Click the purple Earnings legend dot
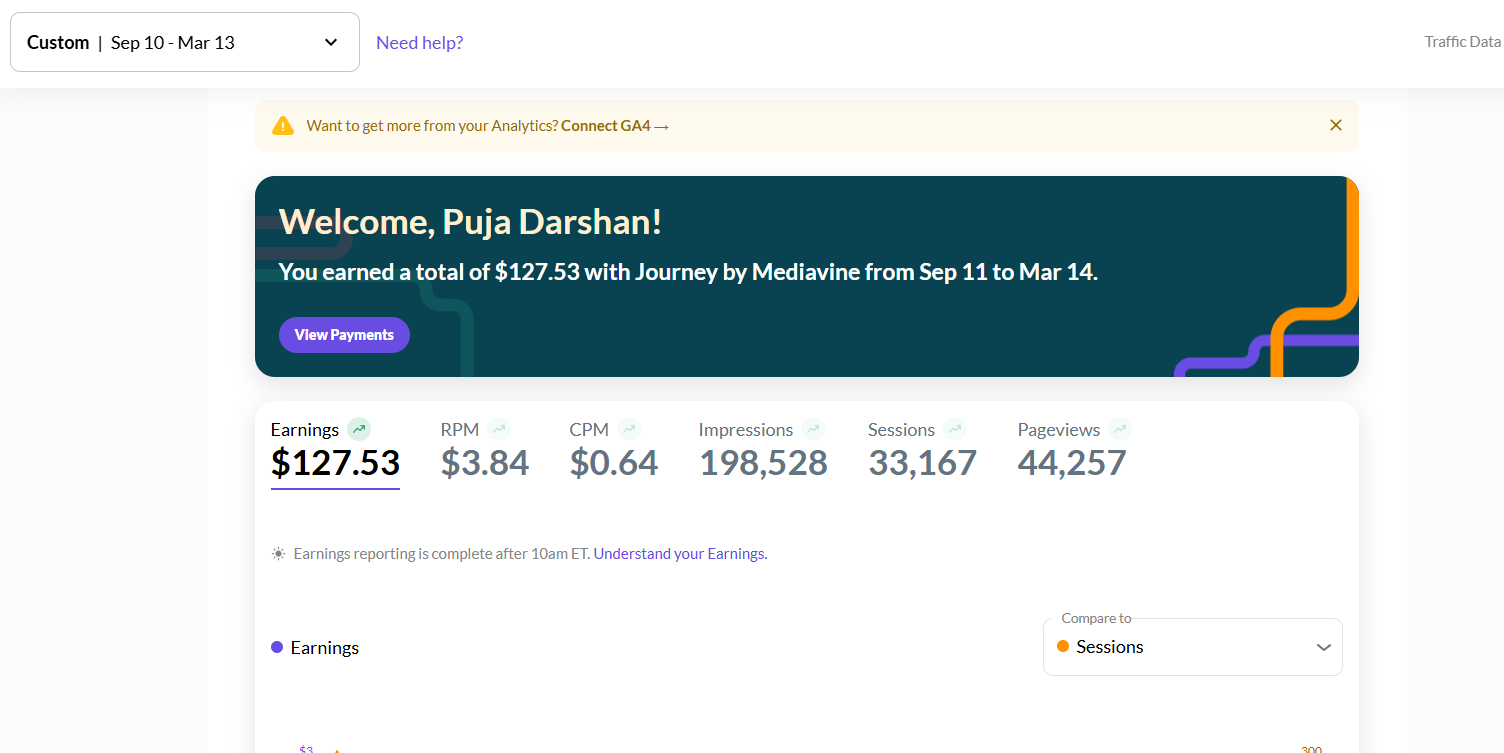 [x=277, y=647]
